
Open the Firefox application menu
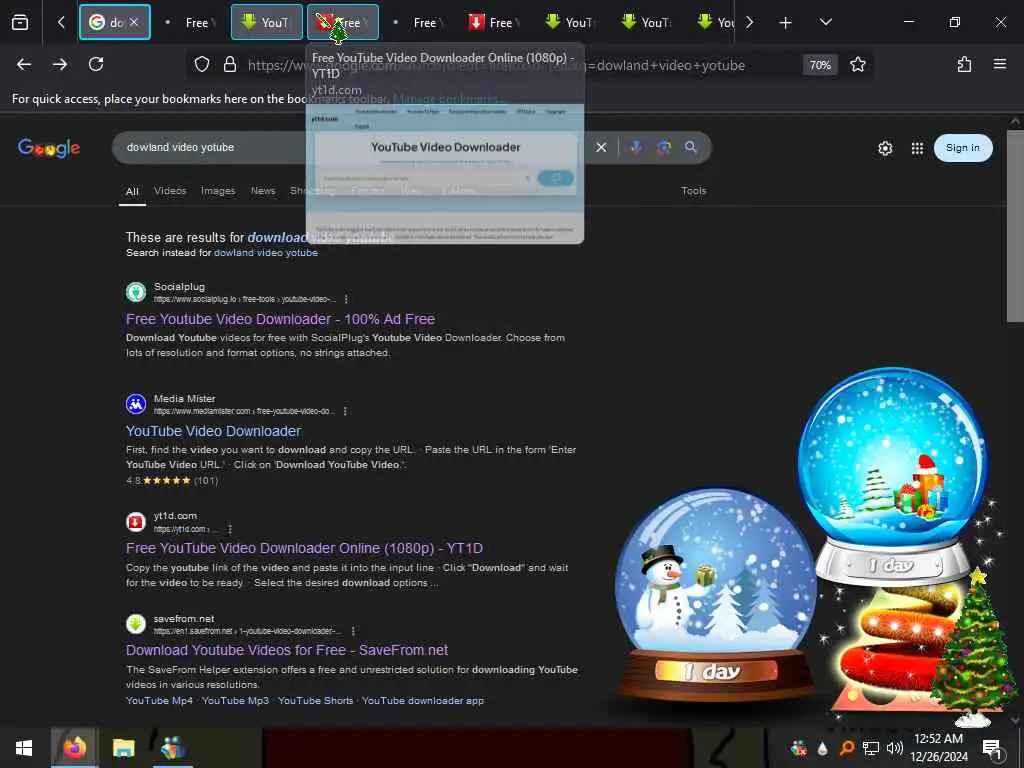(999, 65)
